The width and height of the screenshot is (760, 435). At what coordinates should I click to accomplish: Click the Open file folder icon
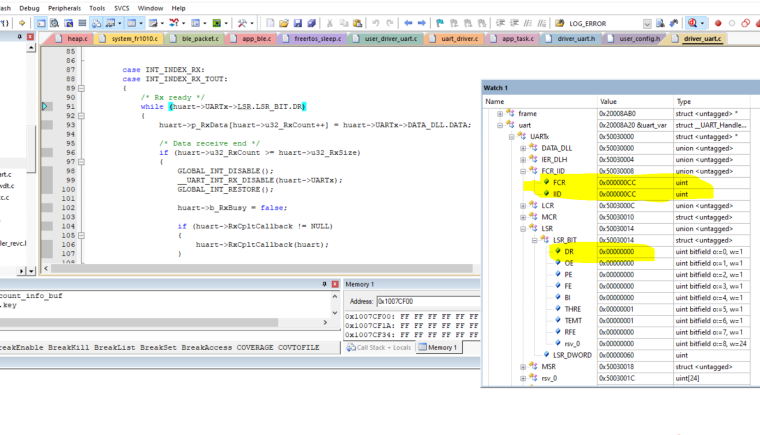tap(284, 23)
